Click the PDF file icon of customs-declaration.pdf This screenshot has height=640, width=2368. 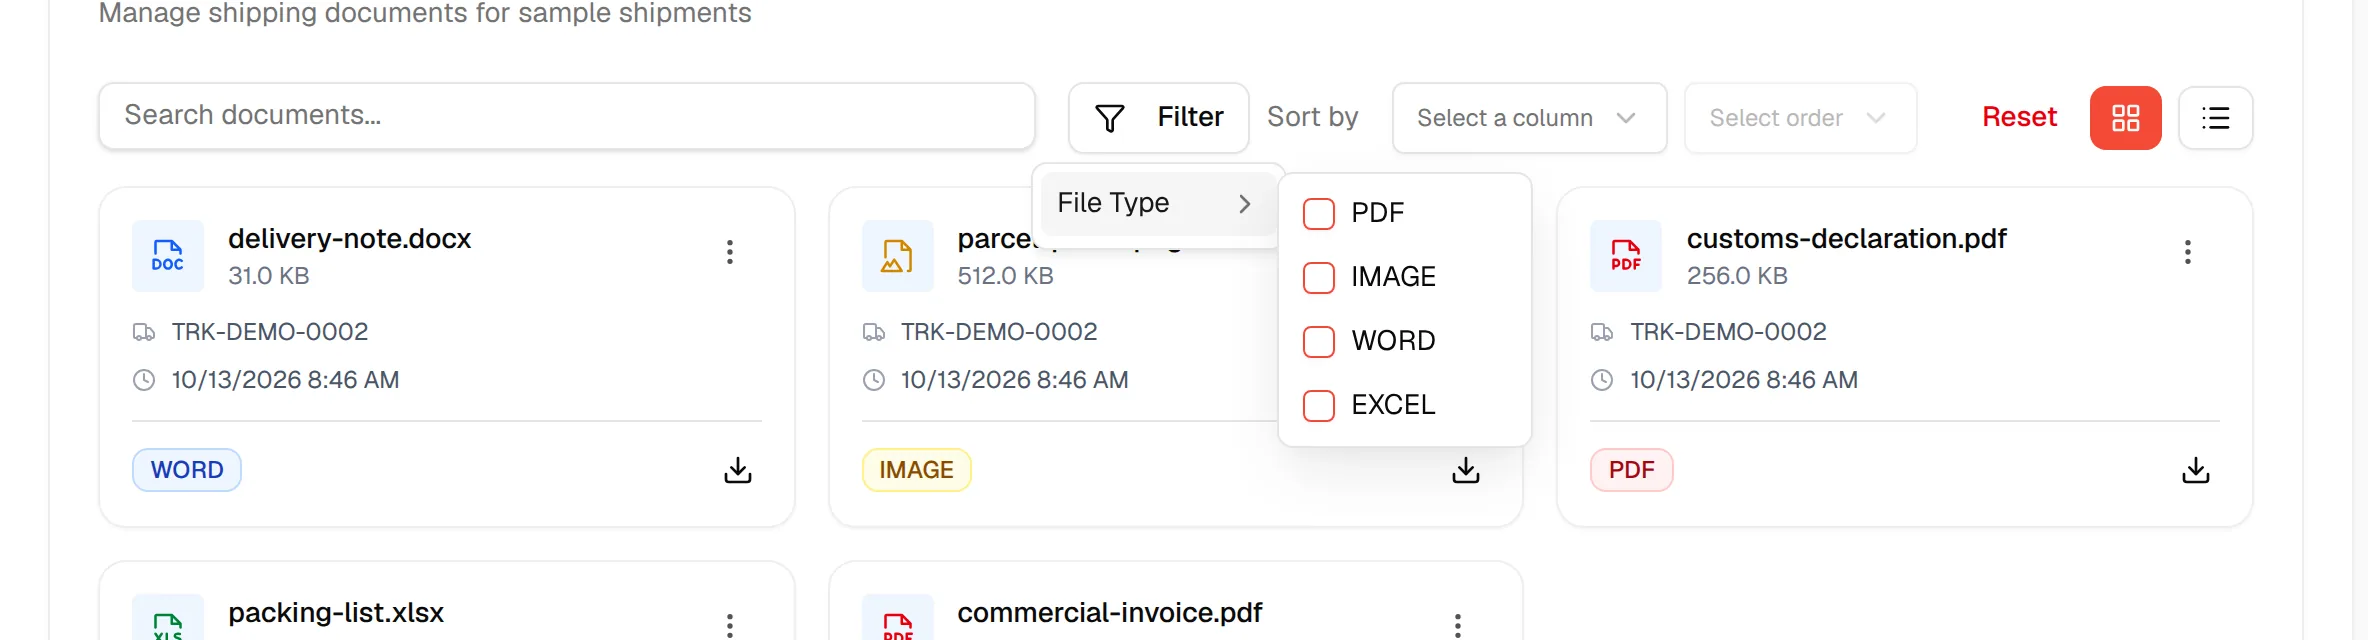click(1626, 256)
